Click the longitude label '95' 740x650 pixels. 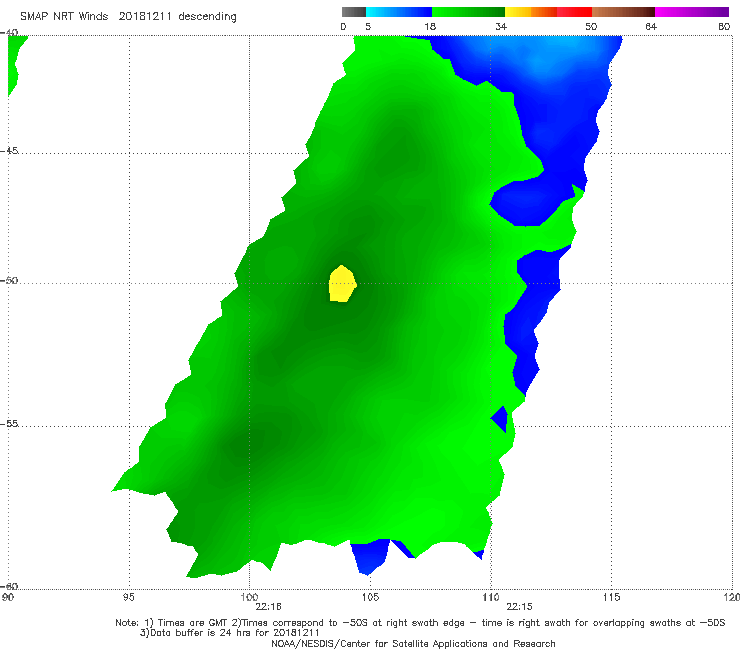pyautogui.click(x=128, y=598)
